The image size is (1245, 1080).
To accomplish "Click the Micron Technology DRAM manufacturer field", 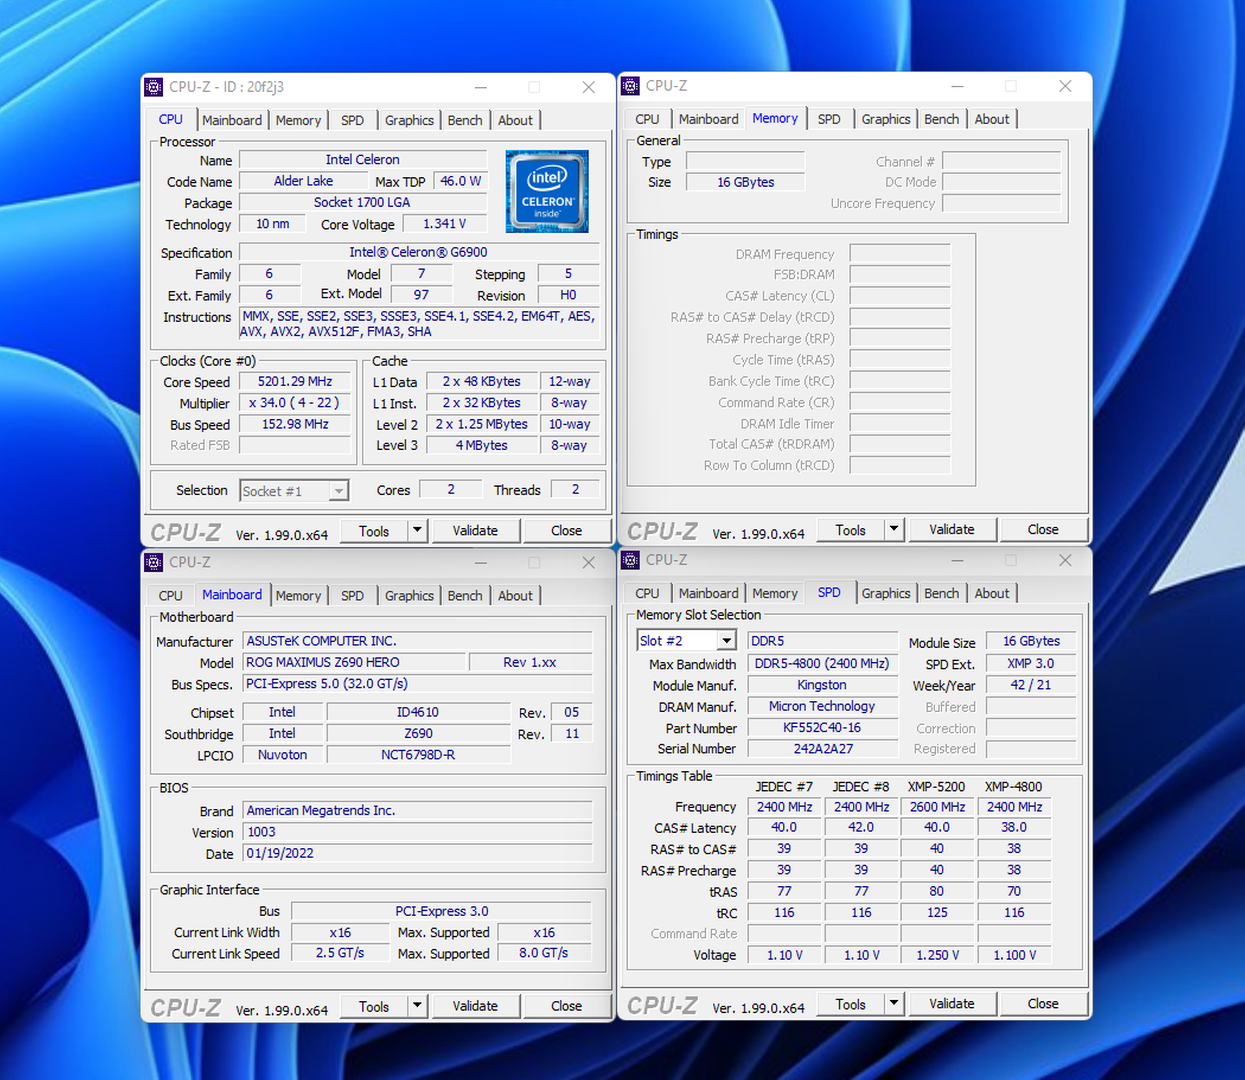I will (822, 706).
